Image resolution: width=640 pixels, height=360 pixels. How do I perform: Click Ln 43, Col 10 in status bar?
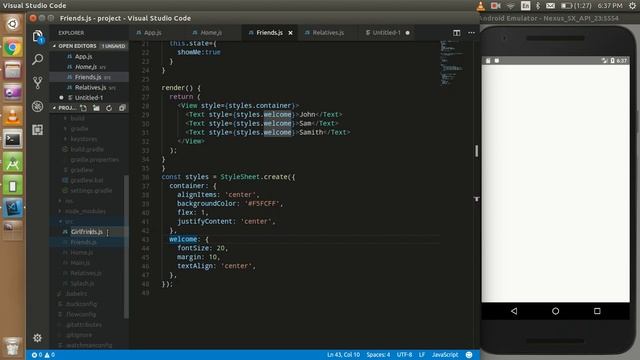343,355
